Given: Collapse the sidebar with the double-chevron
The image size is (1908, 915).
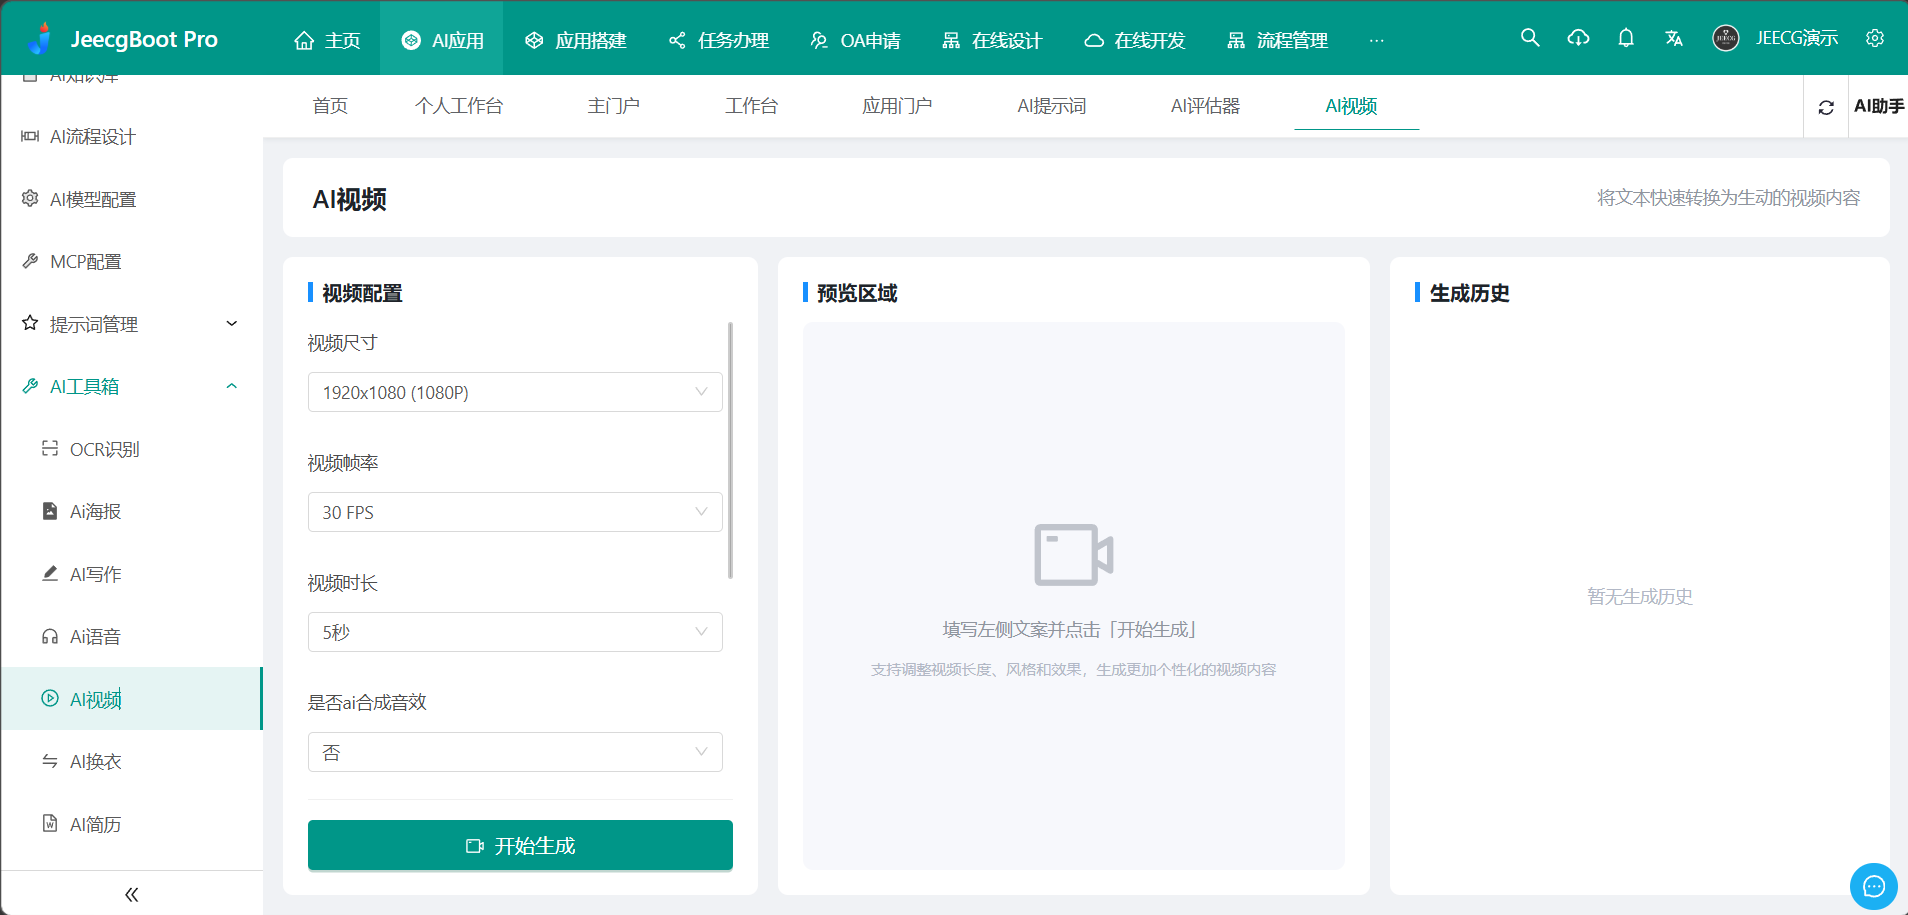Looking at the screenshot, I should click(x=131, y=893).
